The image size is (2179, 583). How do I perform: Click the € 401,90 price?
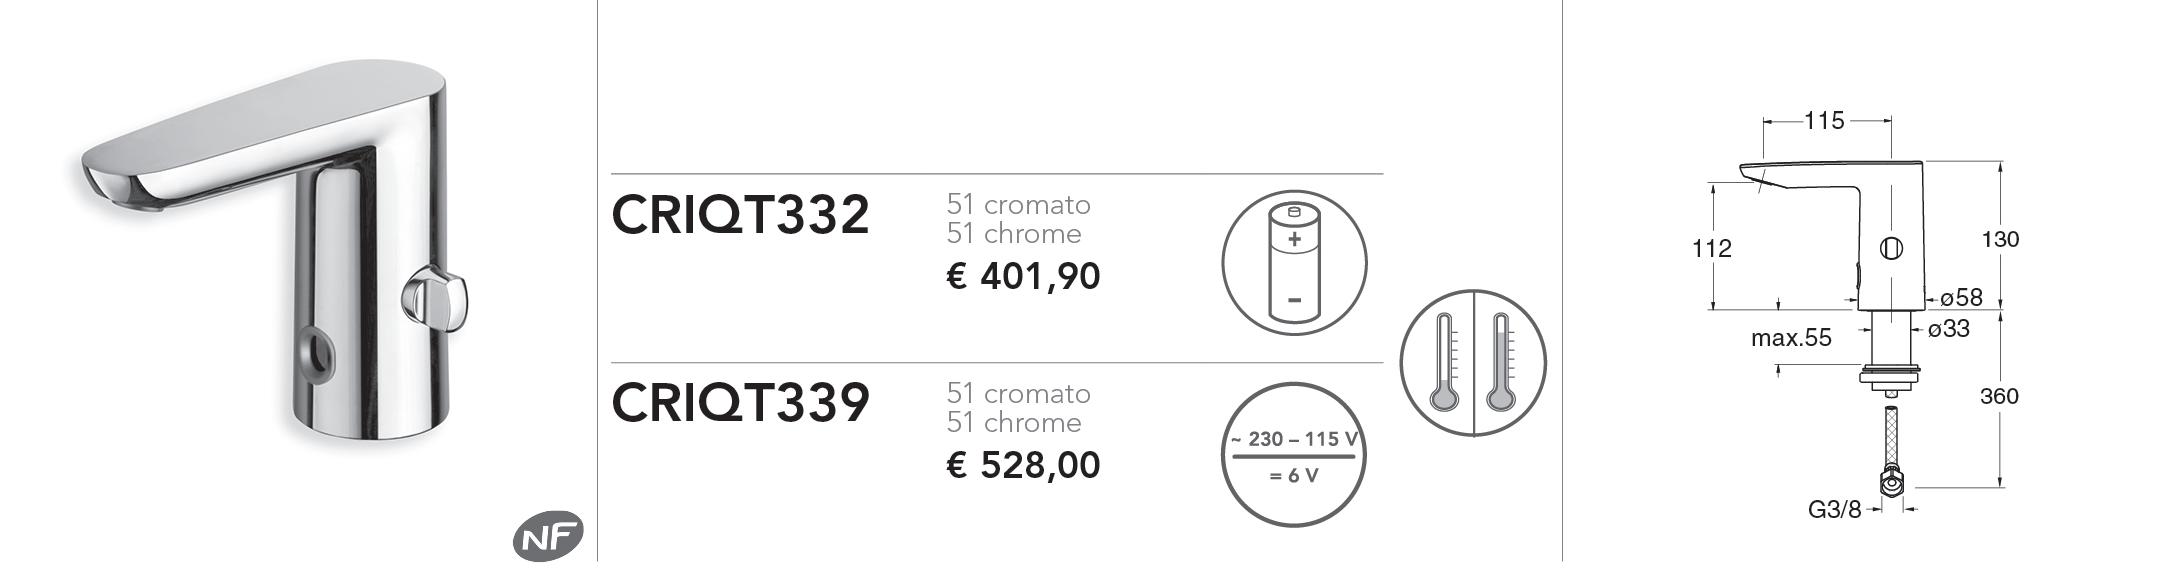[x=1023, y=276]
